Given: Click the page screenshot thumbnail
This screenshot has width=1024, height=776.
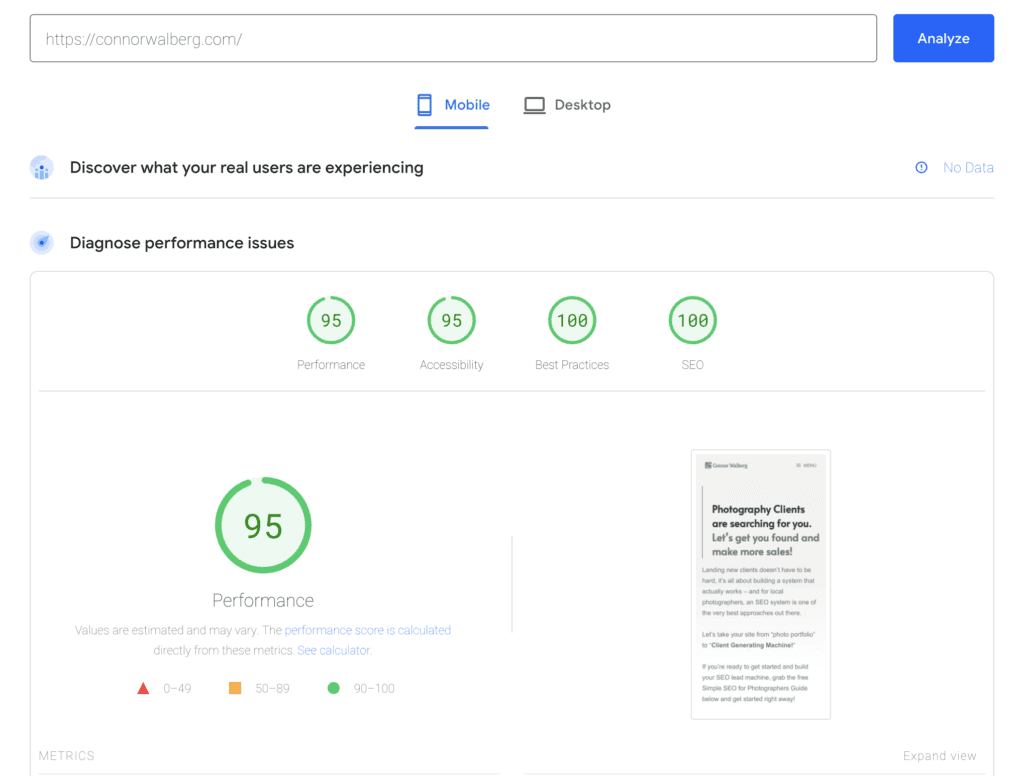Looking at the screenshot, I should [x=760, y=583].
